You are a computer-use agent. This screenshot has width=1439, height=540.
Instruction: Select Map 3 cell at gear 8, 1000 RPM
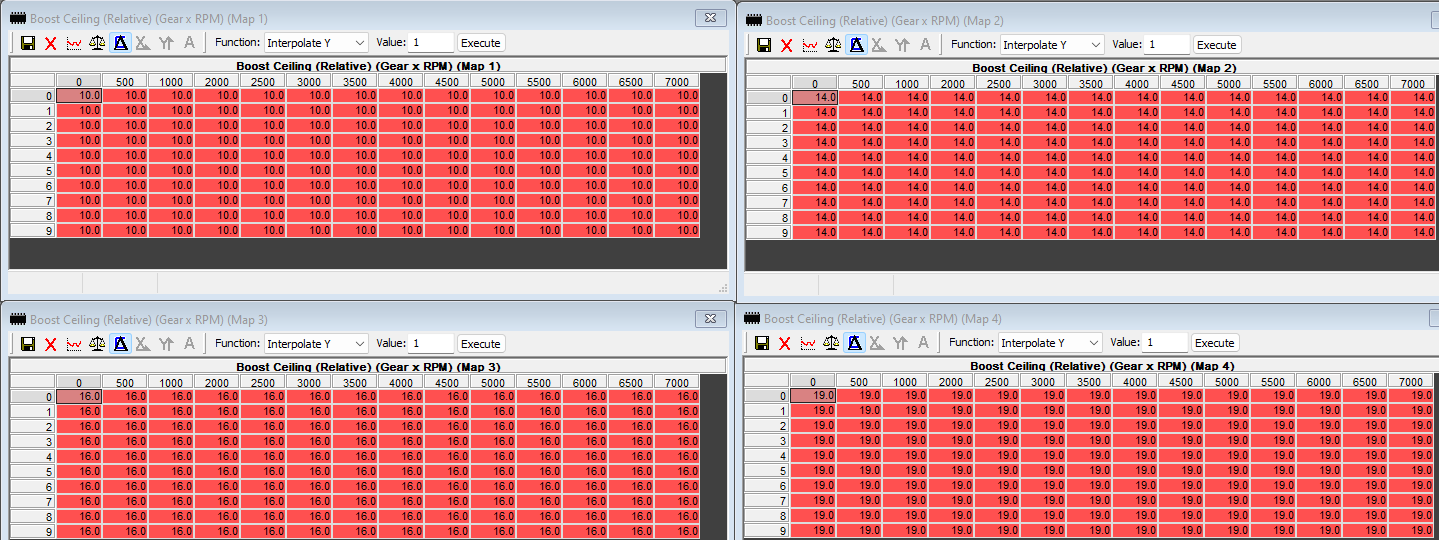(x=171, y=516)
